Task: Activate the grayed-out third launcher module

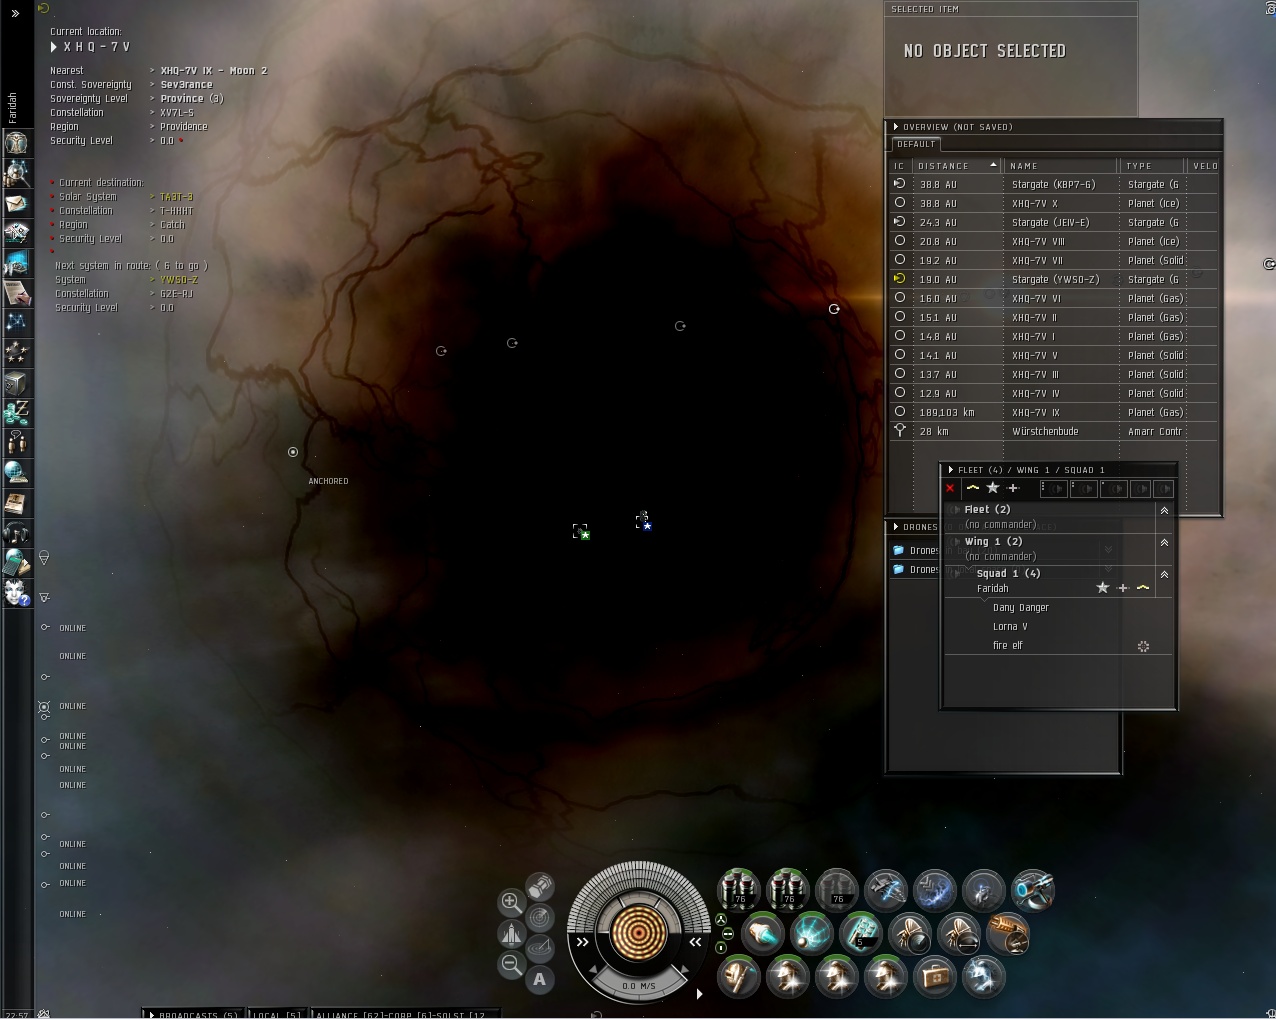Action: [837, 889]
